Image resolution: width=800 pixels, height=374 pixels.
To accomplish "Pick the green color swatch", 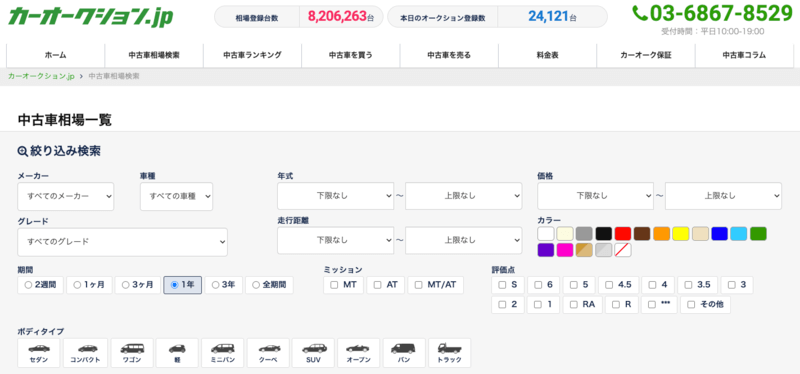I will (758, 234).
